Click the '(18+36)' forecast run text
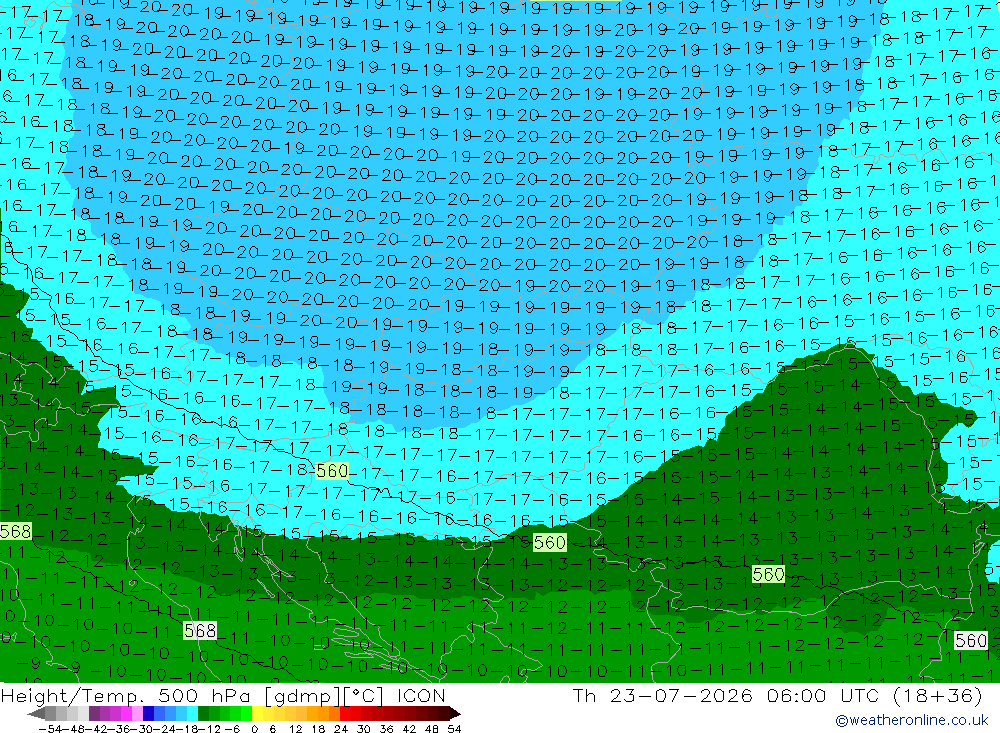This screenshot has width=1000, height=733. coord(938,695)
